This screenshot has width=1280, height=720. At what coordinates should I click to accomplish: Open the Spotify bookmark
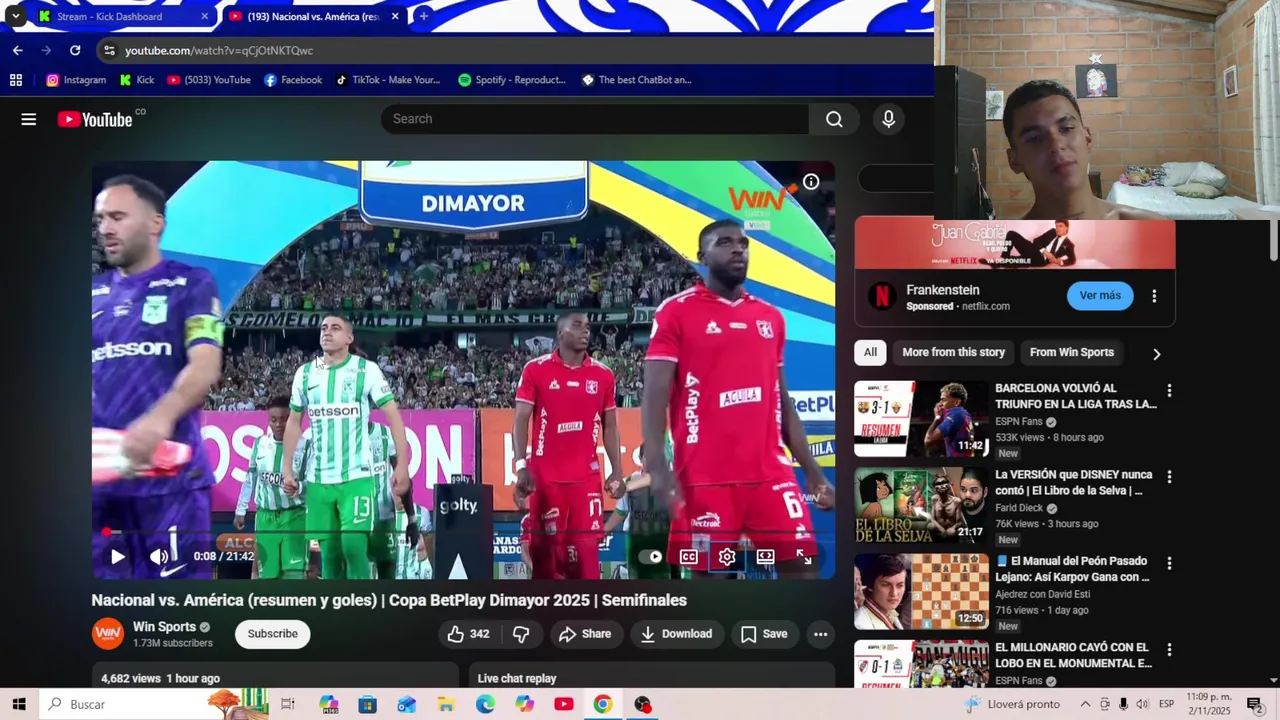[511, 80]
